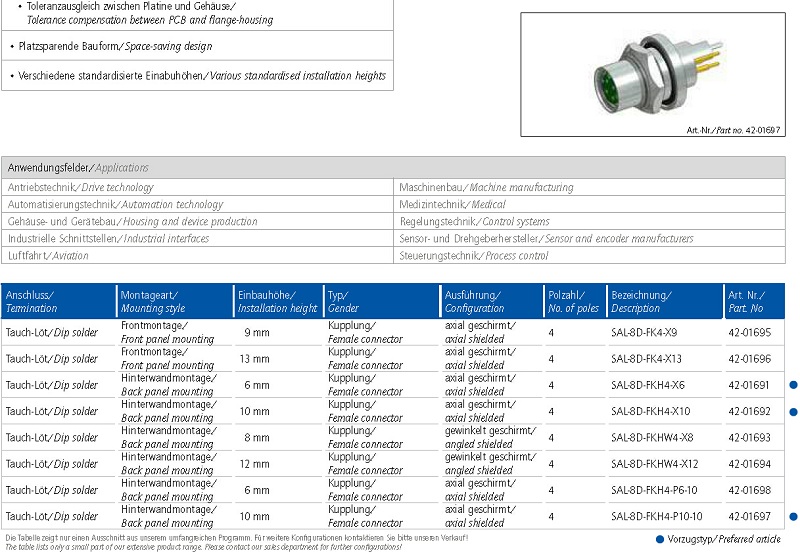Open part number 42-01695 in the table

point(749,332)
